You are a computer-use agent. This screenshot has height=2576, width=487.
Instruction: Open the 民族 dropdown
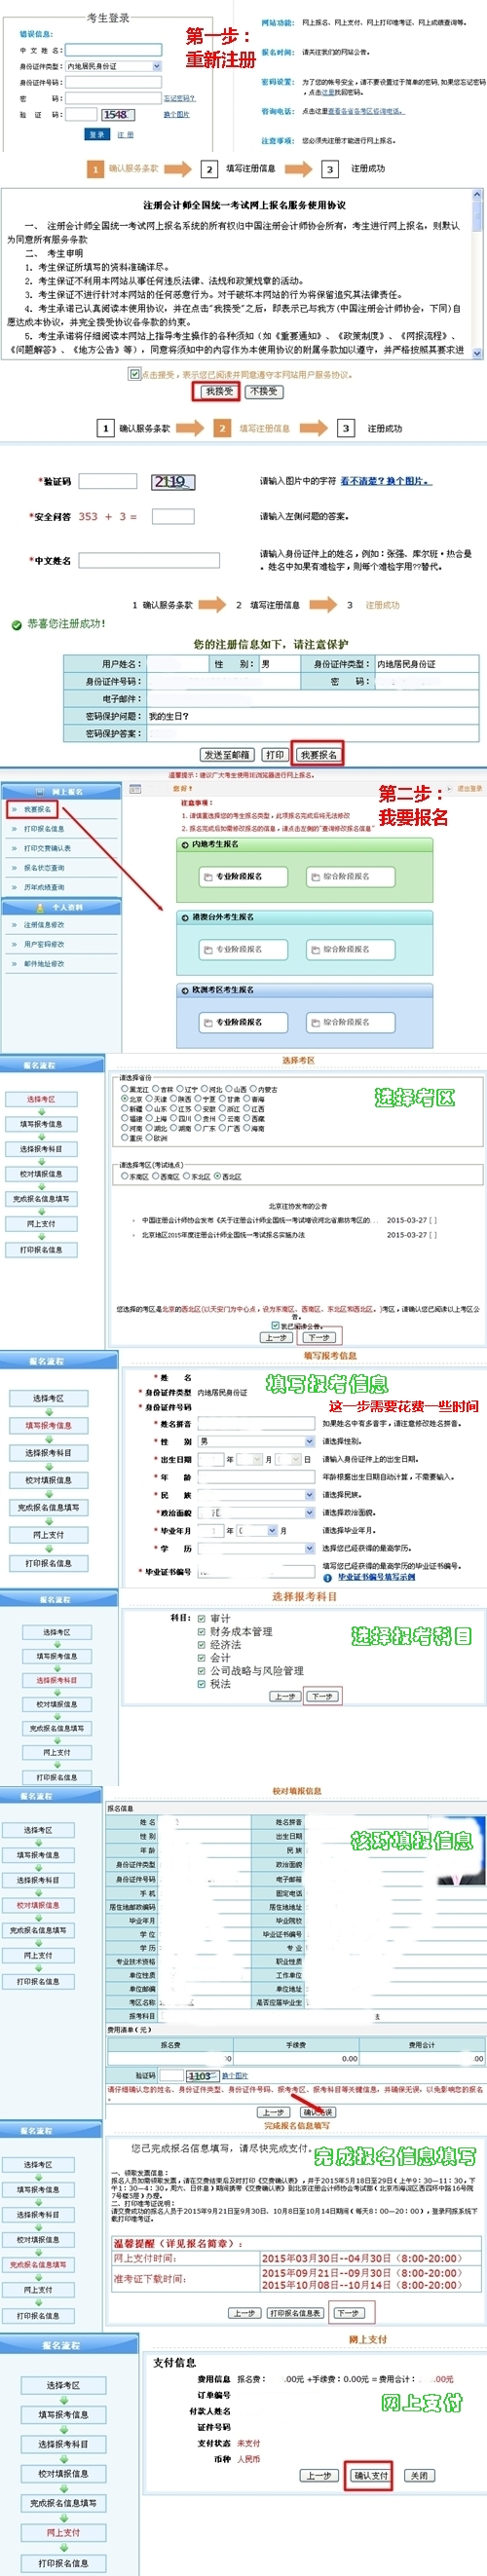coord(256,1495)
